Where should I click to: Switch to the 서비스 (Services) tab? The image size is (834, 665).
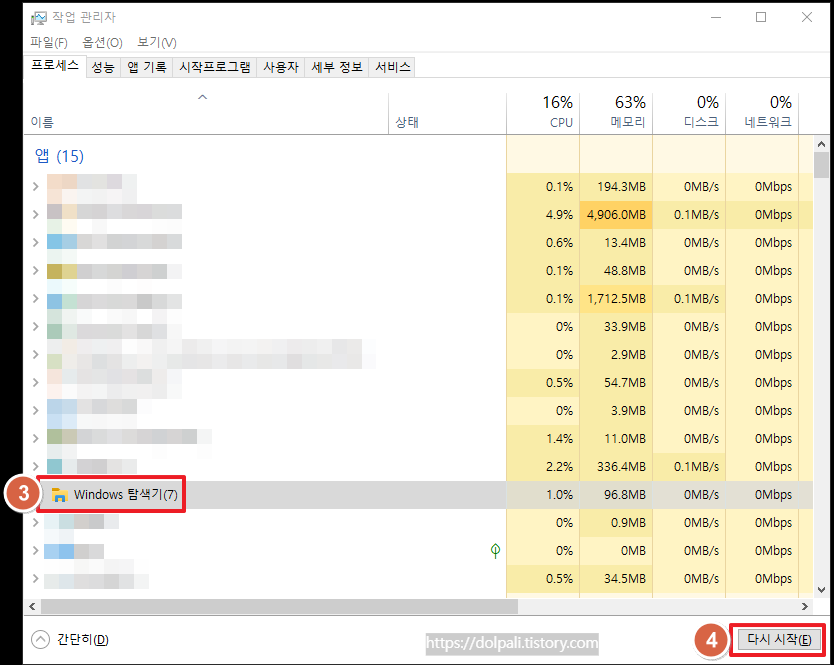point(391,66)
